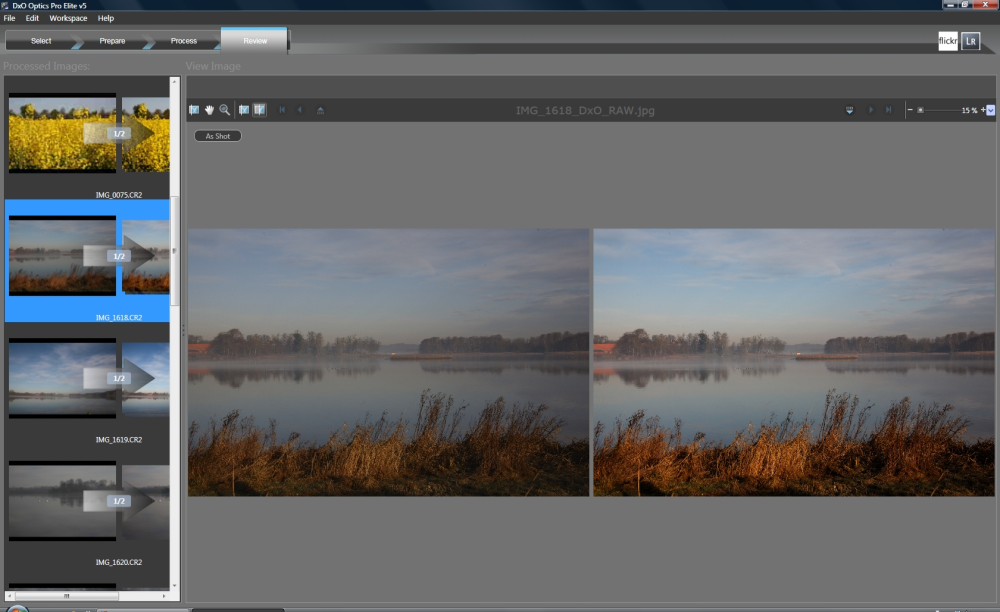Expand output versions of IMG_0075.CR2
1000x612 pixels.
119,133
